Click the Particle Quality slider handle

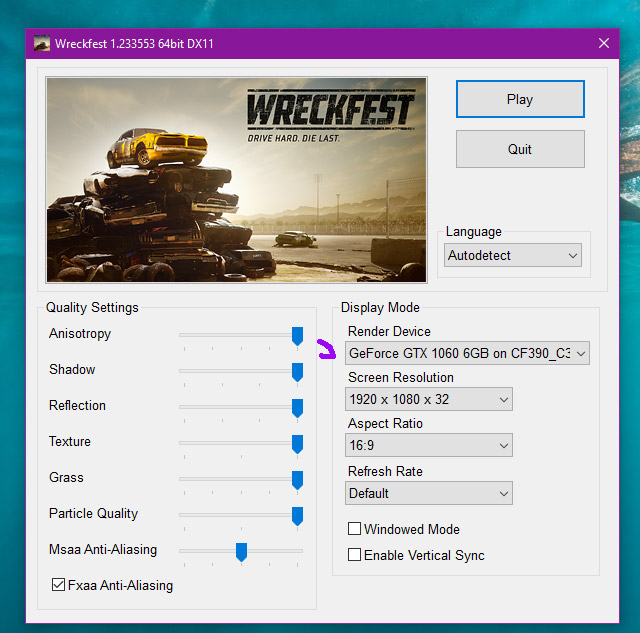(x=298, y=516)
